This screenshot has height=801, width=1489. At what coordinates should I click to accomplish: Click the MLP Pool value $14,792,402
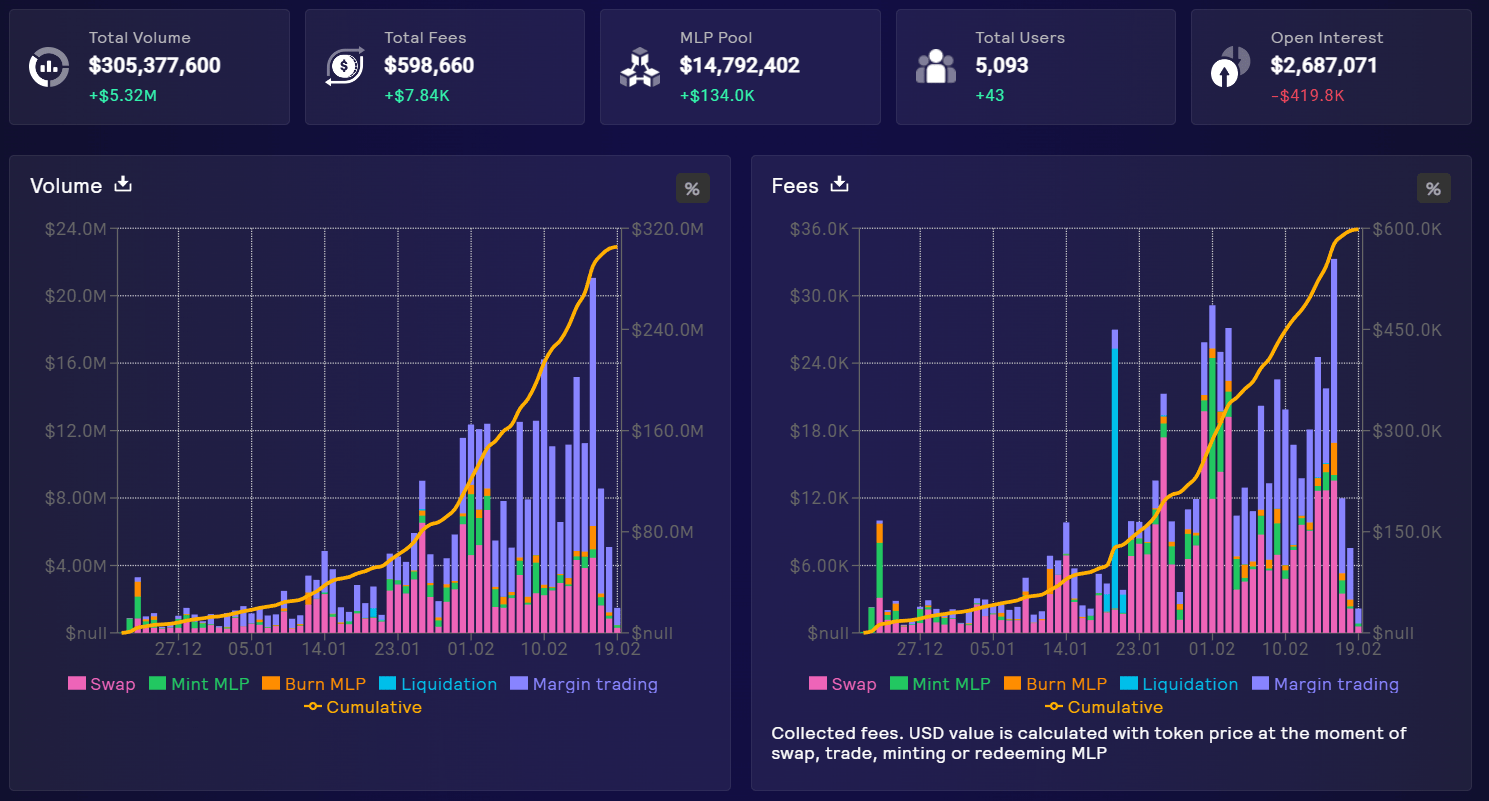coord(740,66)
